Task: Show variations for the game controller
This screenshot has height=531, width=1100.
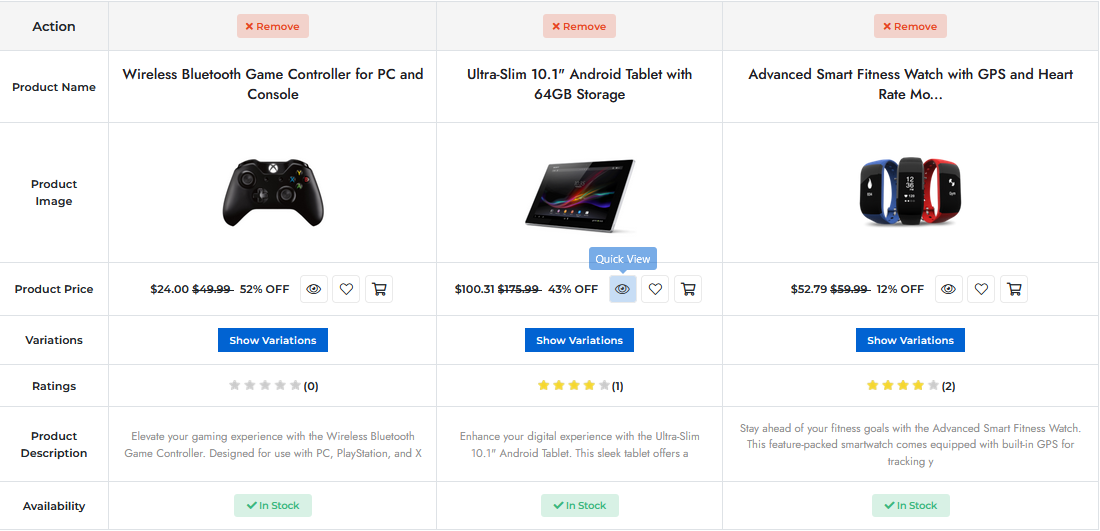Action: (x=273, y=340)
